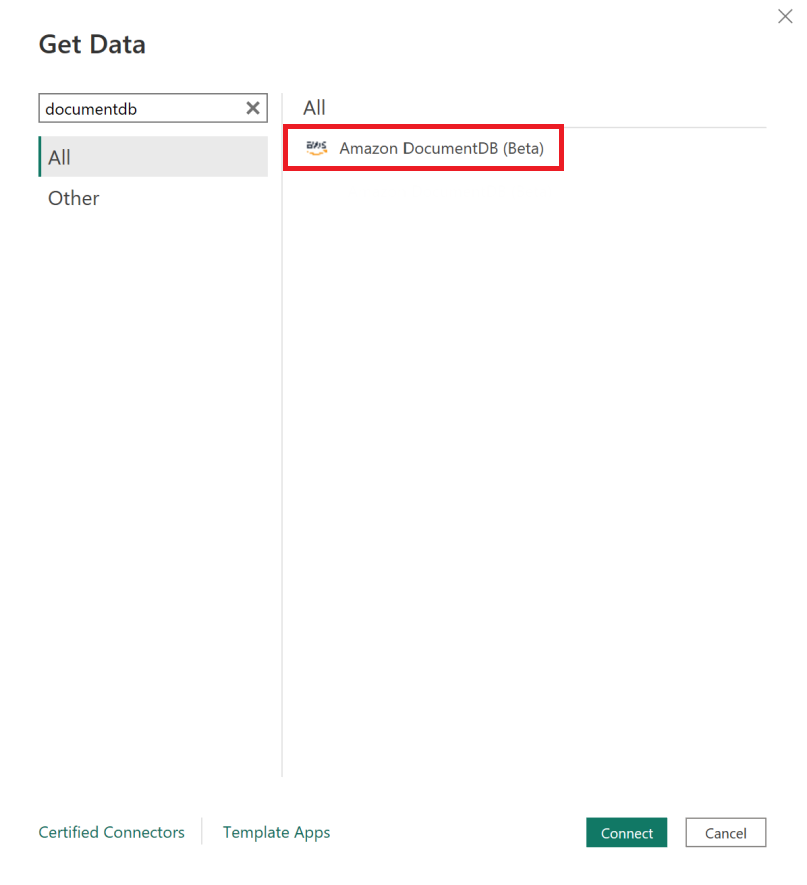807x885 pixels.
Task: Click the AWS logo beside the connector name
Action: (316, 147)
